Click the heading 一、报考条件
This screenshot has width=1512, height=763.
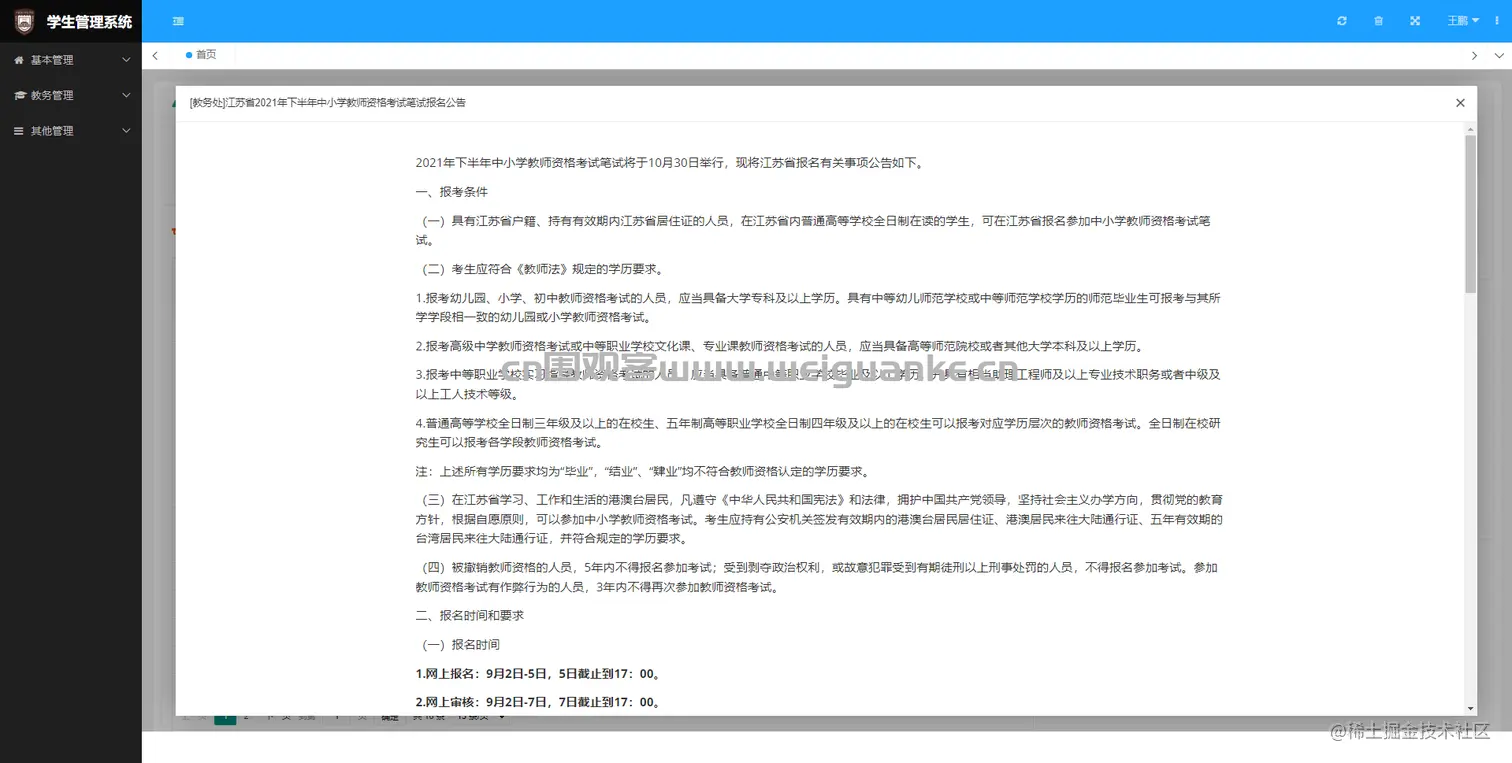click(452, 191)
